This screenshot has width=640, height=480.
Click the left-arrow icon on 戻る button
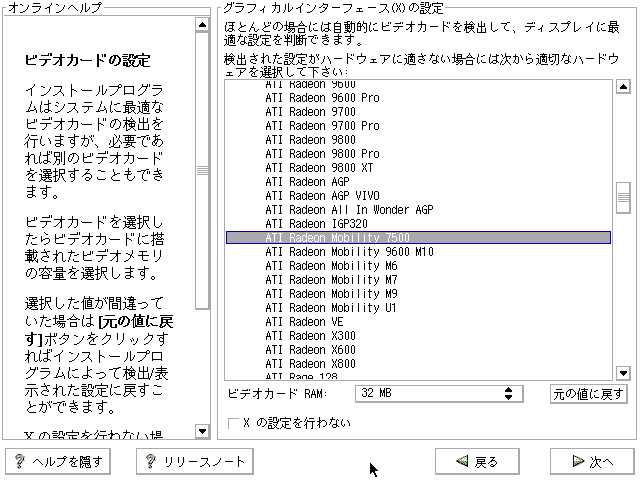(x=462, y=461)
